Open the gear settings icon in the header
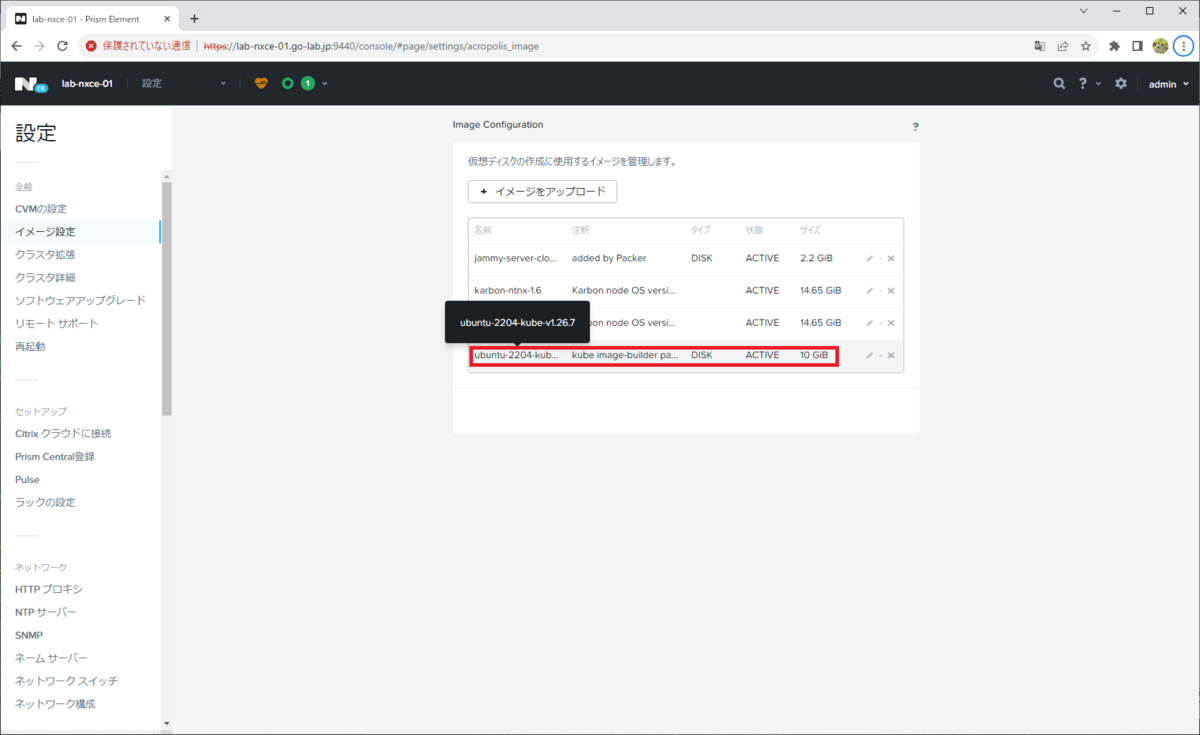 point(1121,84)
